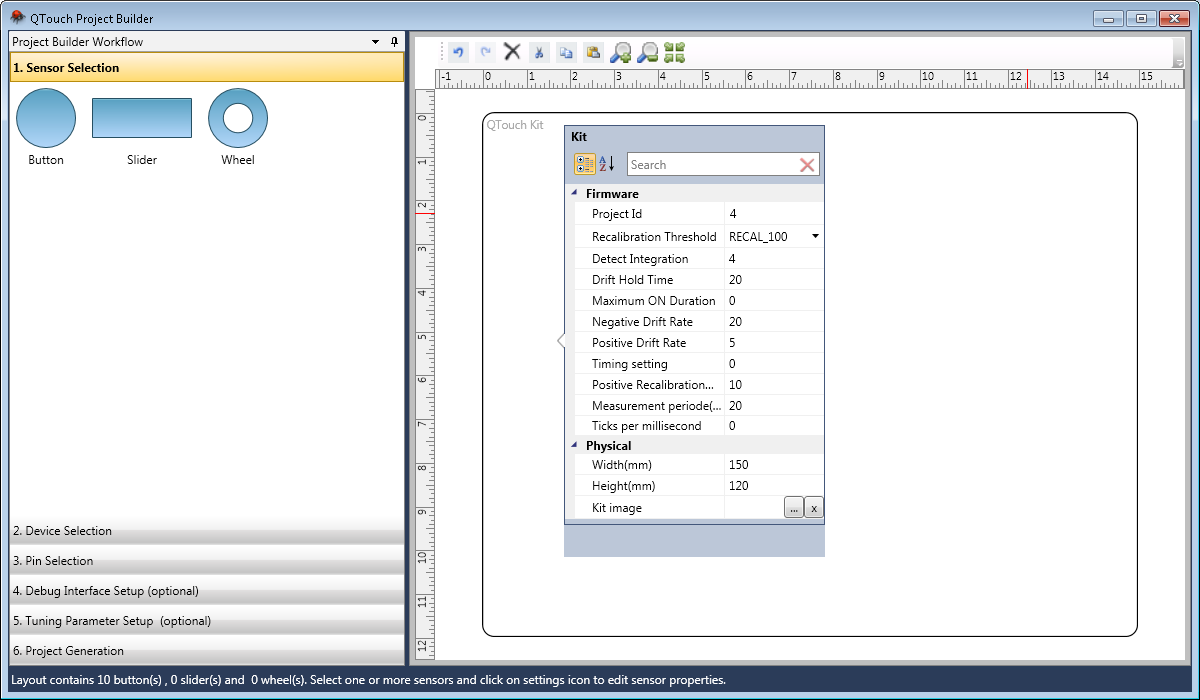This screenshot has height=700, width=1200.
Task: Edit the Width(mm) value
Action: [774, 465]
